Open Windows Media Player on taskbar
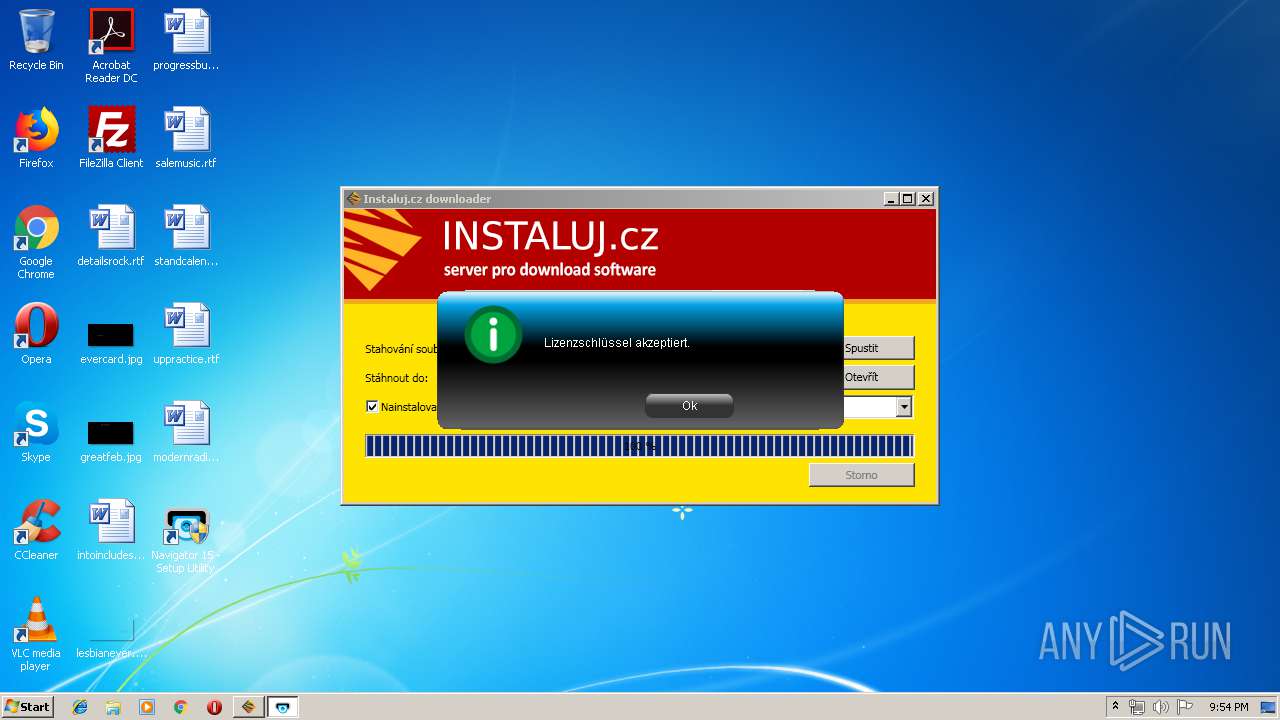 click(147, 707)
